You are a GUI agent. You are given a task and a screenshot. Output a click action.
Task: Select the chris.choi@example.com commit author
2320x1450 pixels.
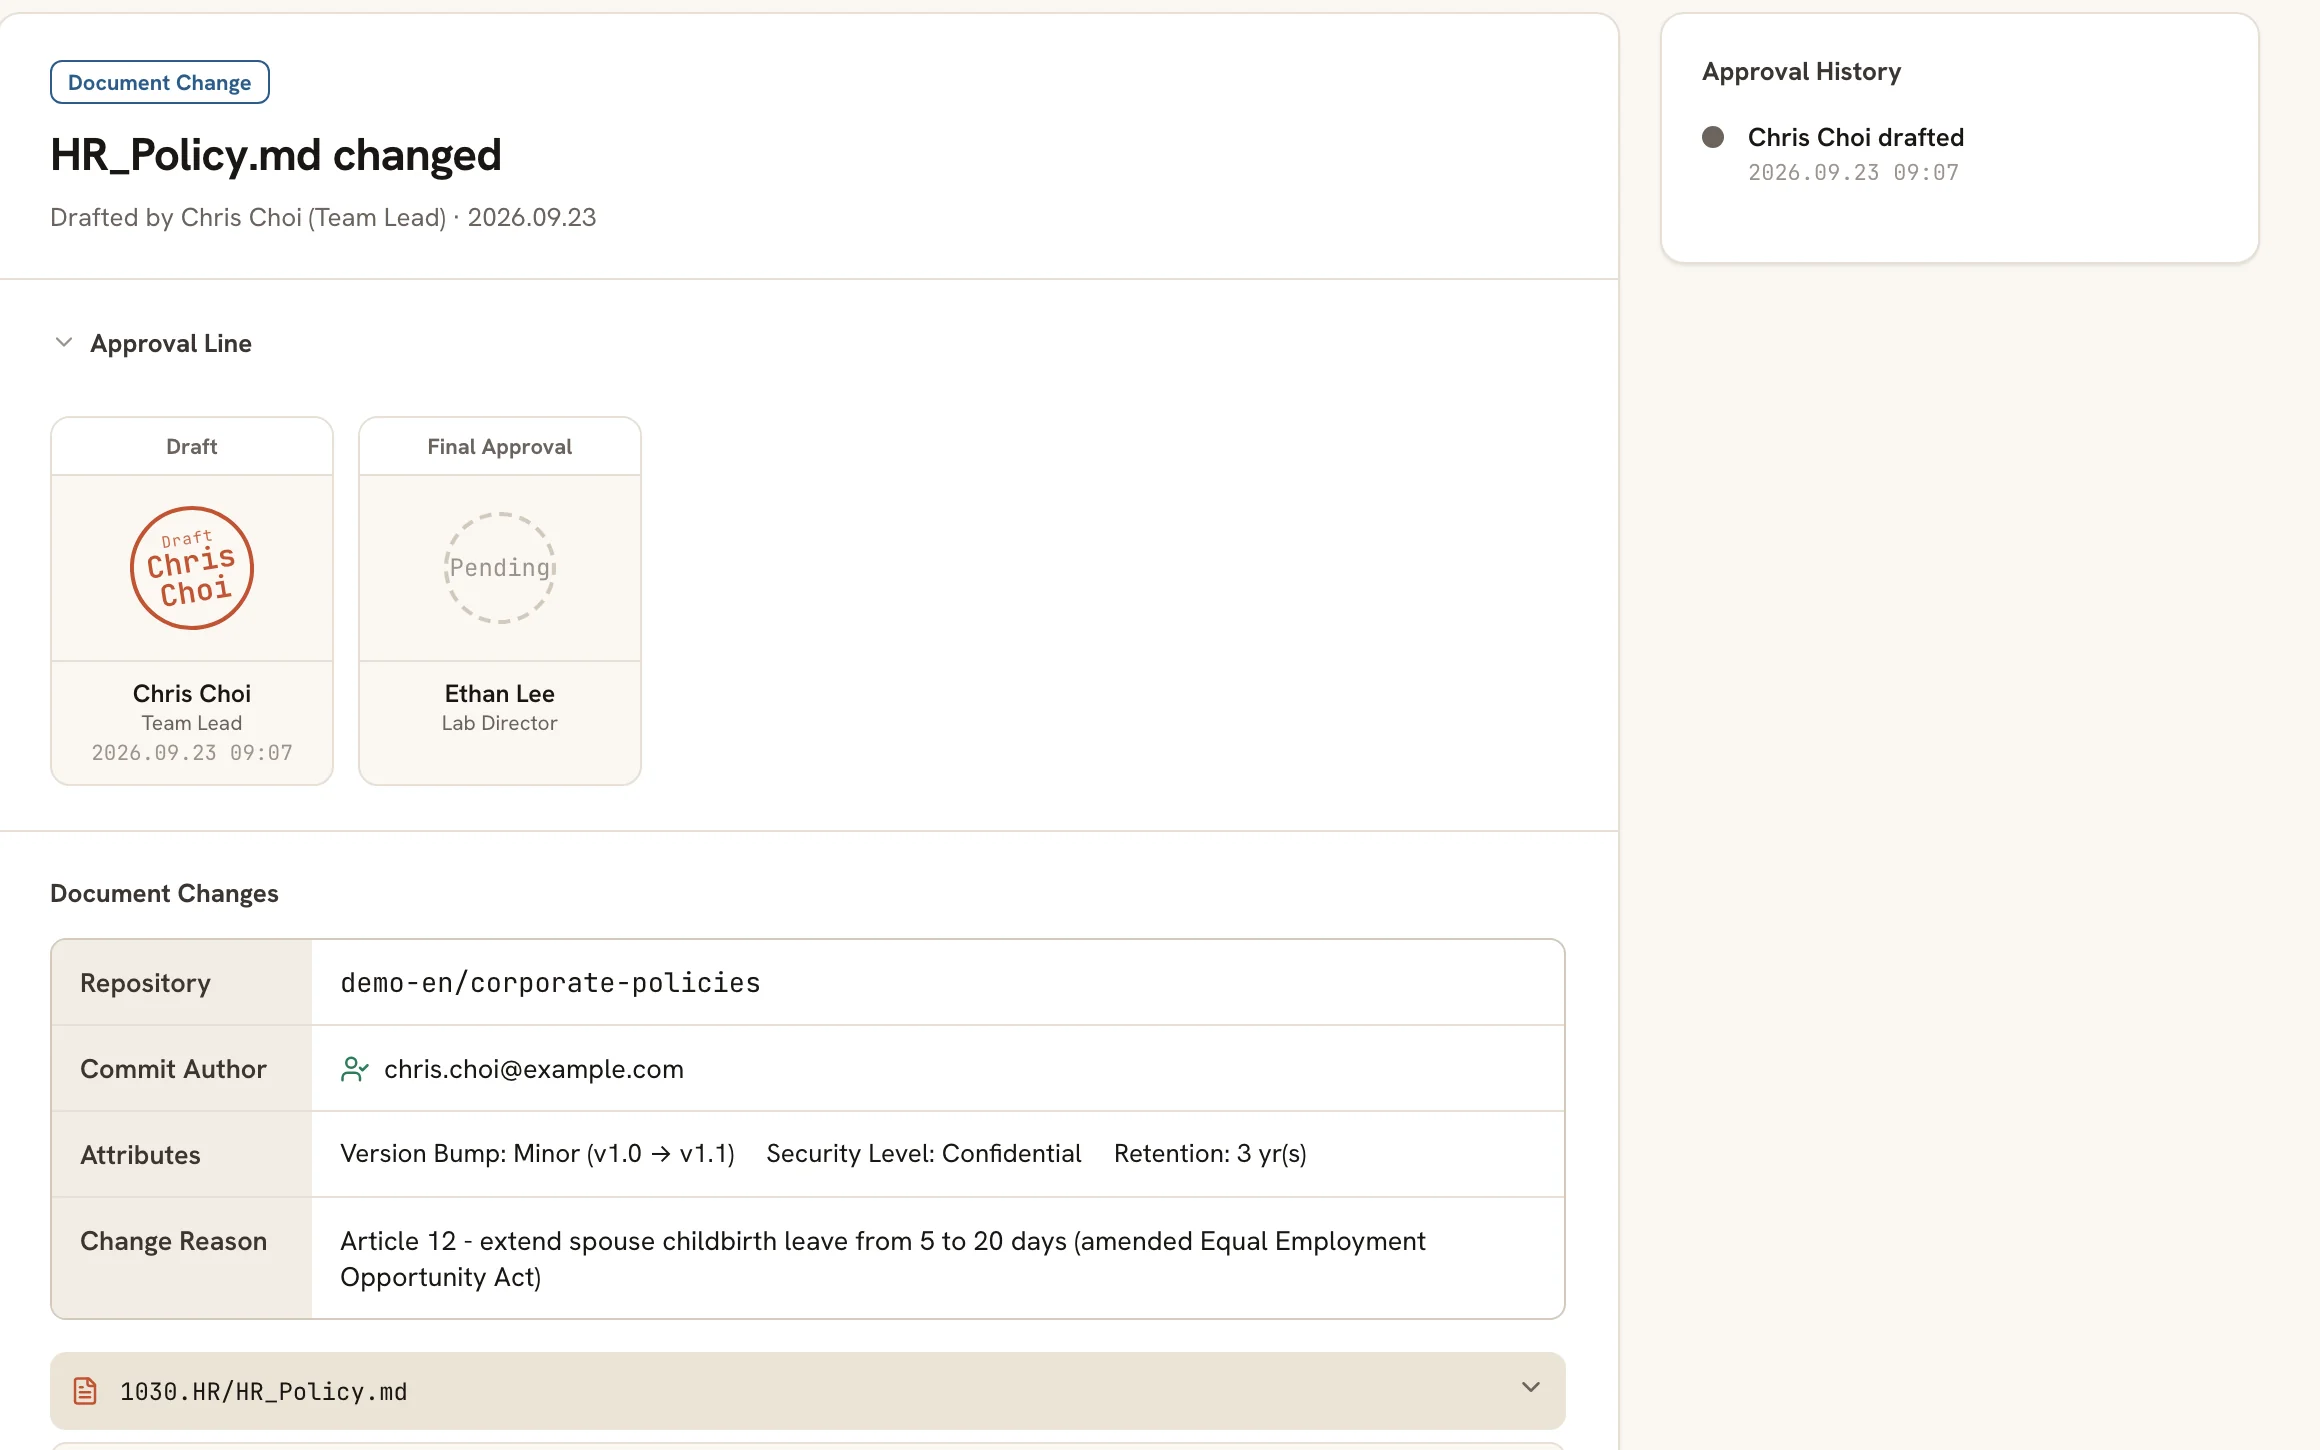pos(534,1069)
